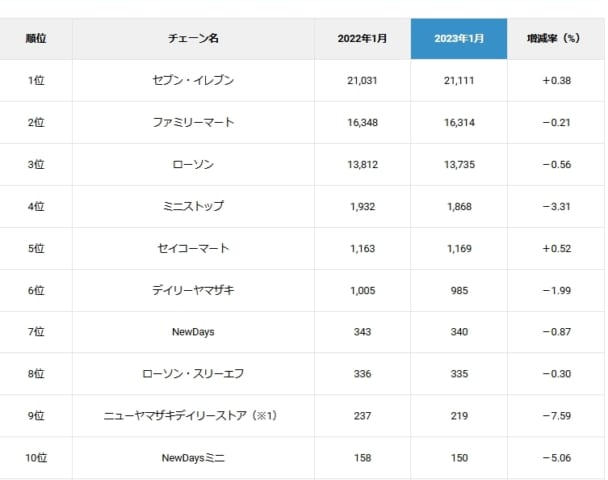The image size is (608, 480).
Task: Click ニューヤマザキデイリーストア（※1） entry
Action: point(194,416)
